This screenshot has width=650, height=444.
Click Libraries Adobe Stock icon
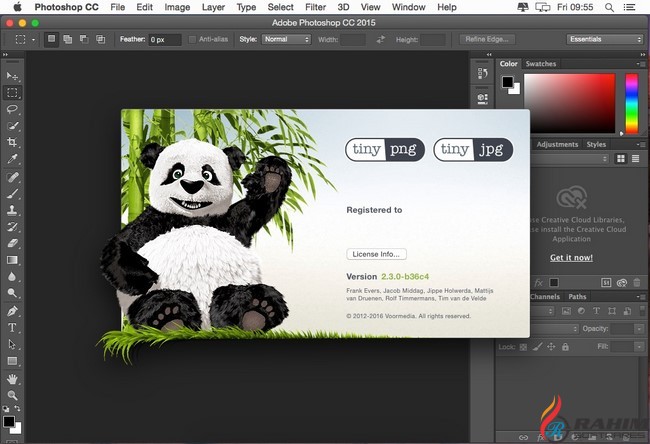point(606,283)
